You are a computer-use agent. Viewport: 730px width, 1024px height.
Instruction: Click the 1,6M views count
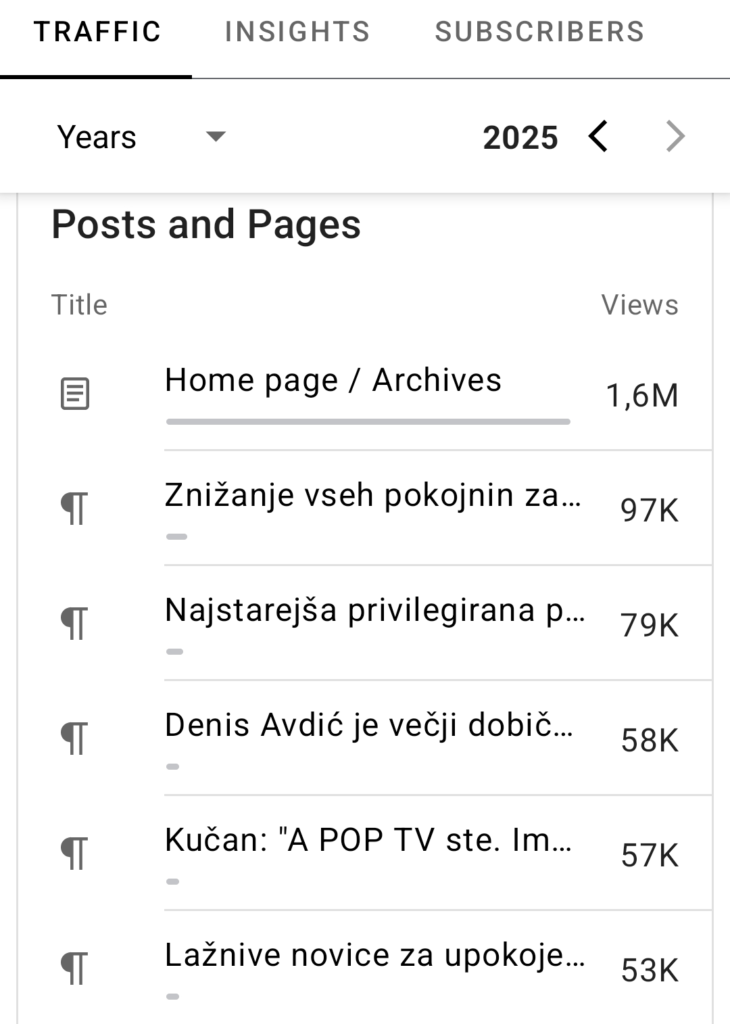pos(641,396)
